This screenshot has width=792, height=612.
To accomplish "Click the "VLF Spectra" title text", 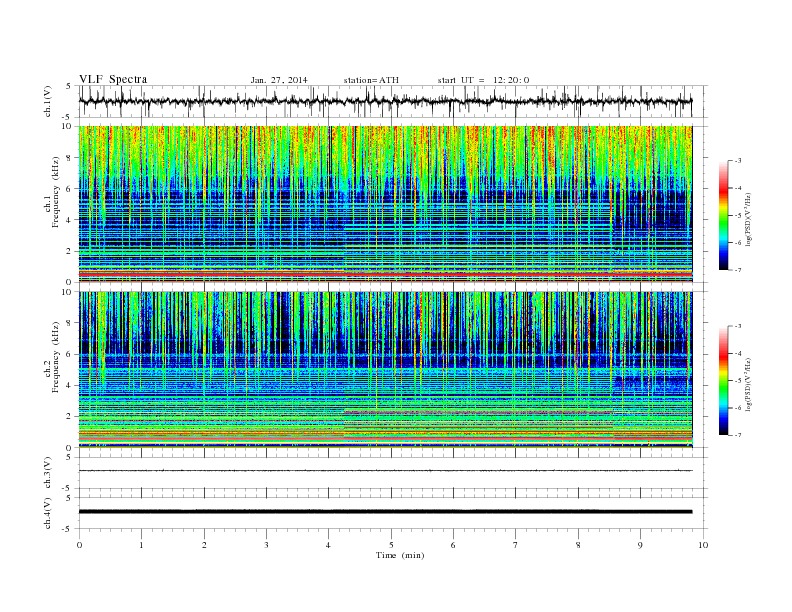I will click(x=113, y=79).
